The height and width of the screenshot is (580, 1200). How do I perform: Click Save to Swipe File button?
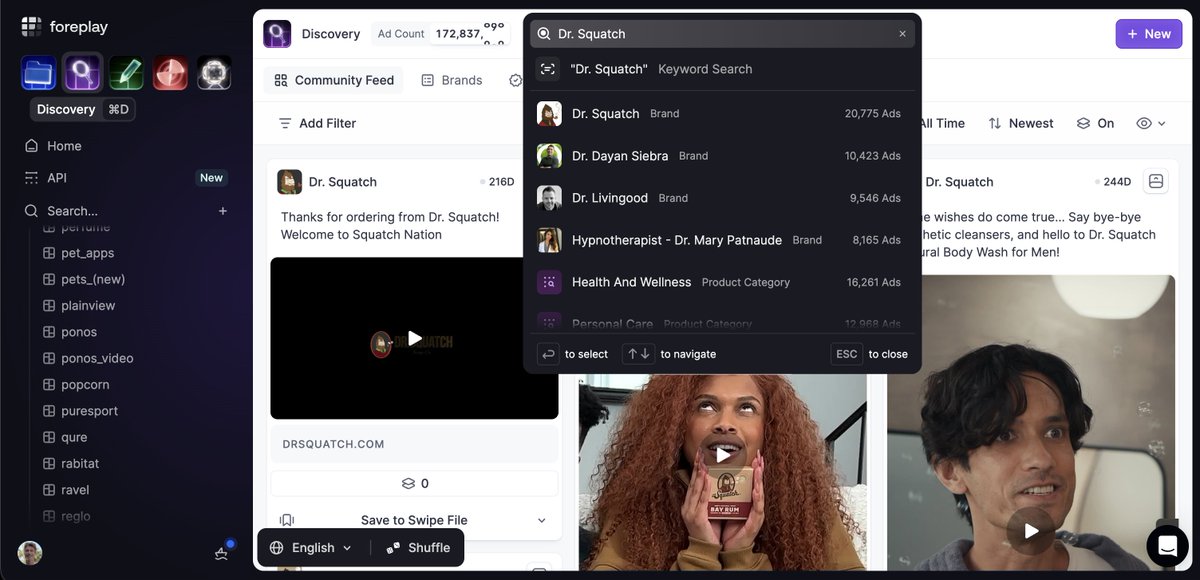[414, 520]
